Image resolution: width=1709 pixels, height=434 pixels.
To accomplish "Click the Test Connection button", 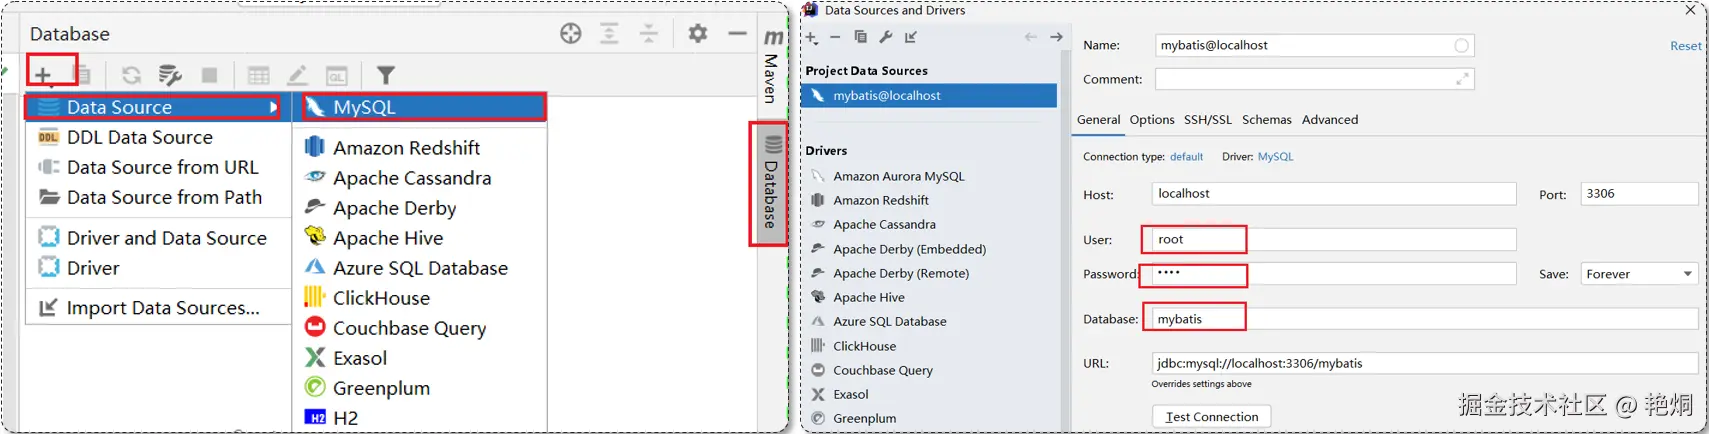I will click(1212, 417).
